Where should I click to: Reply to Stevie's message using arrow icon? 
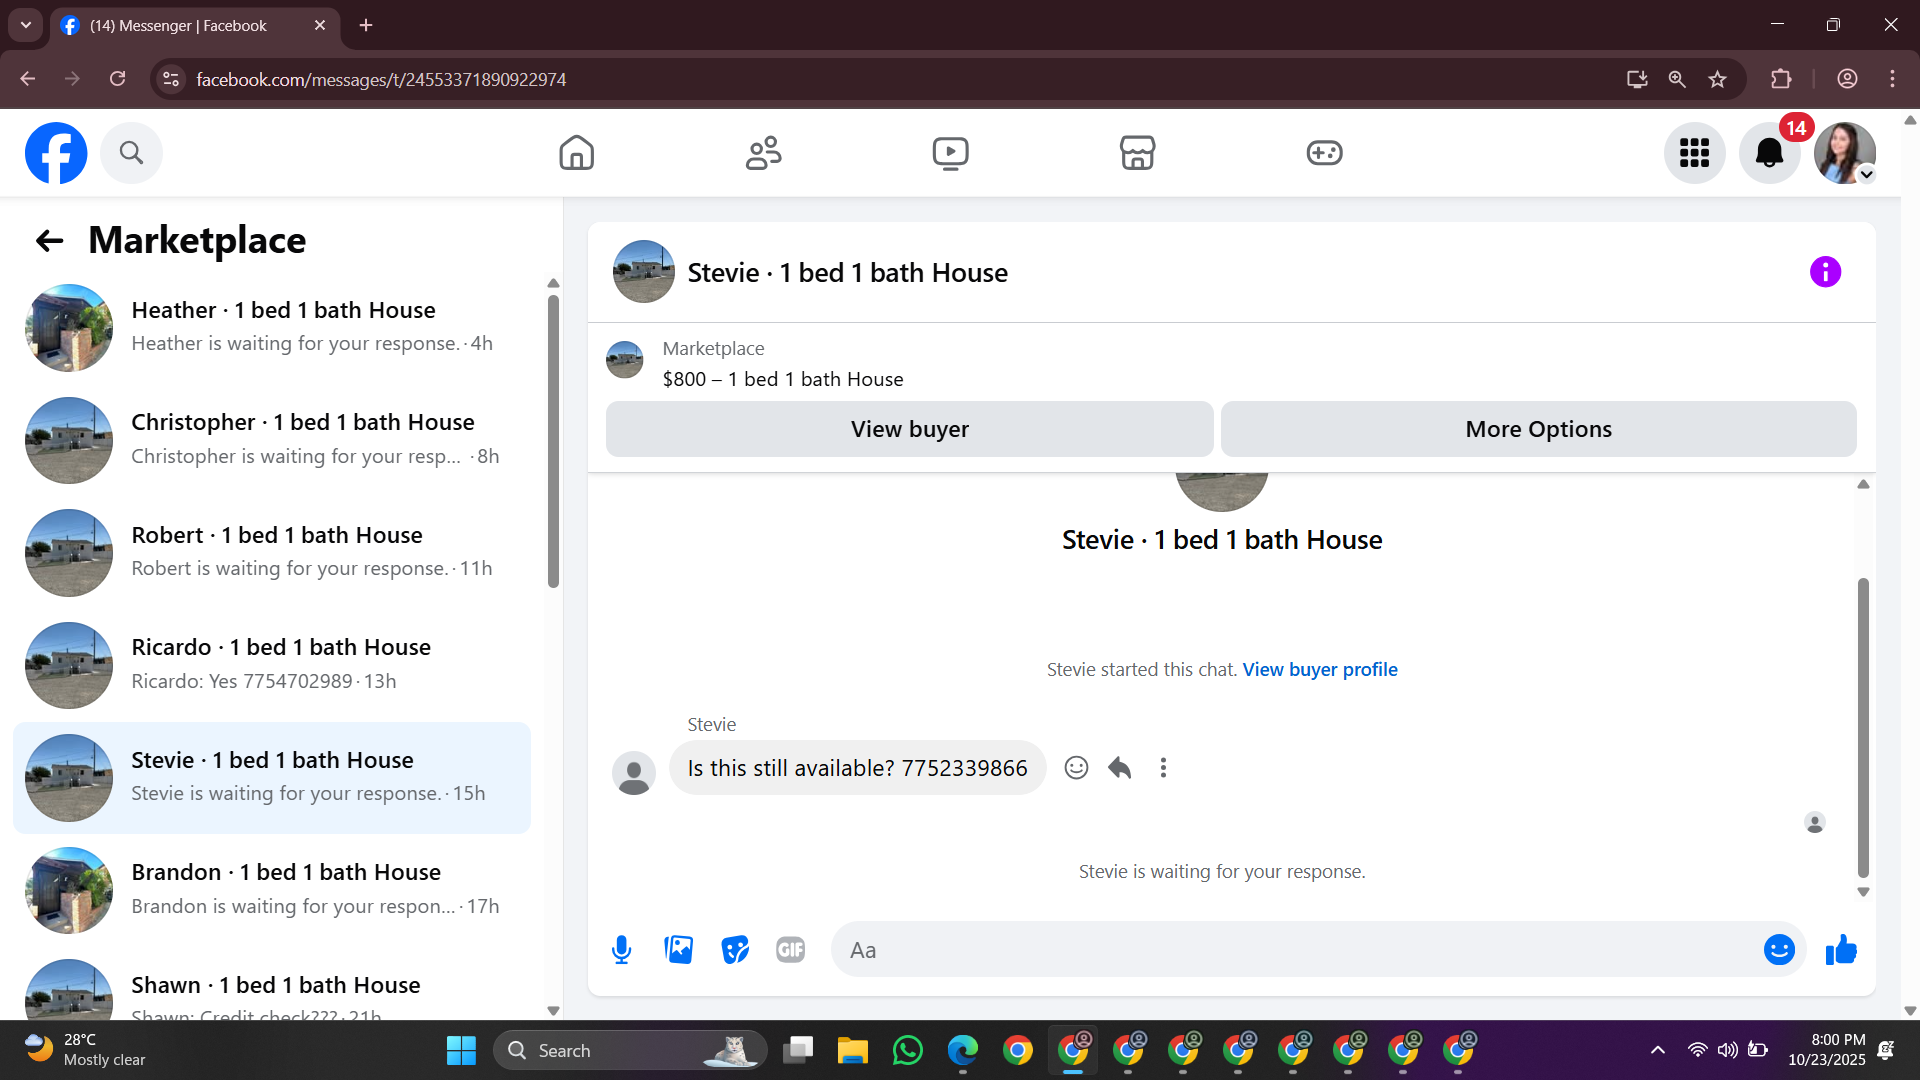coord(1119,767)
